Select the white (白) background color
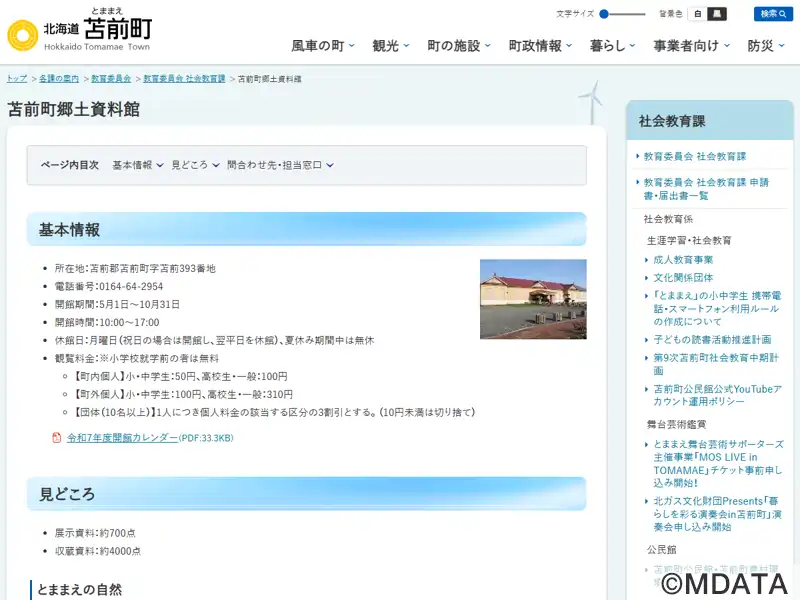The width and height of the screenshot is (800, 600). (698, 14)
